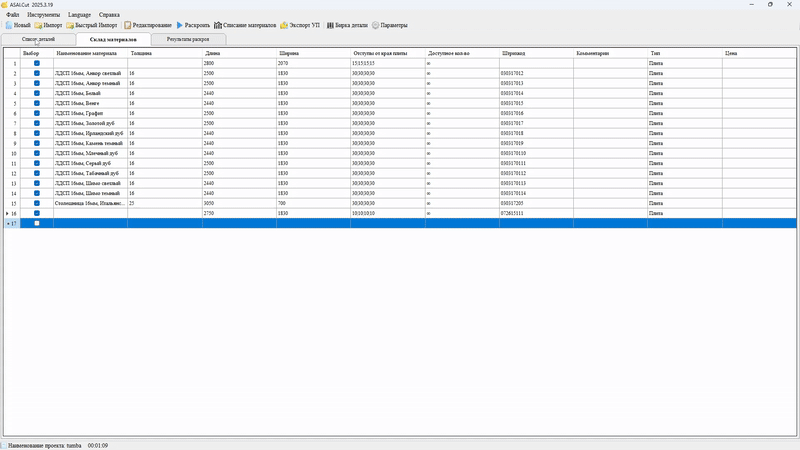
Task: Open Редактирование from the toolbar
Action: coord(148,25)
